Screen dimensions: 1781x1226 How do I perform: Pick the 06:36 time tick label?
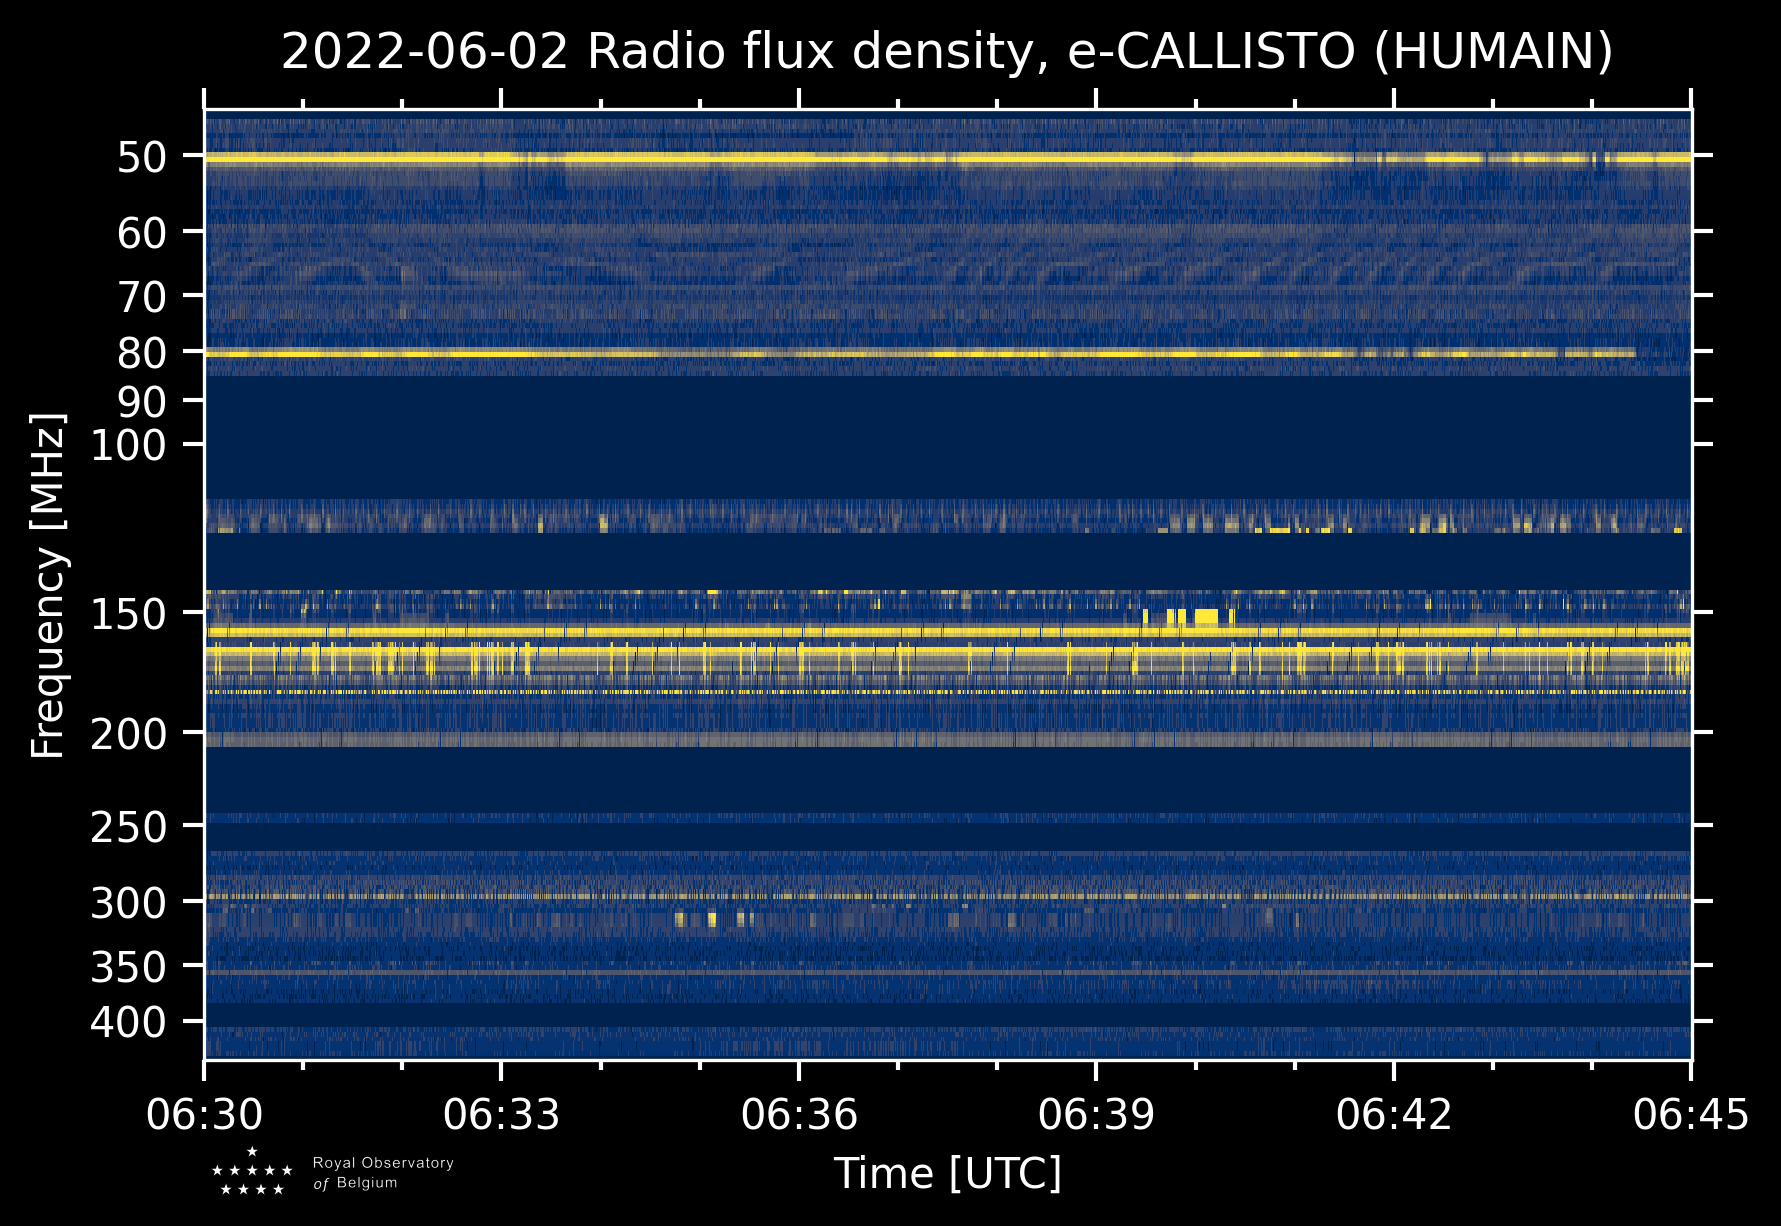click(799, 1114)
